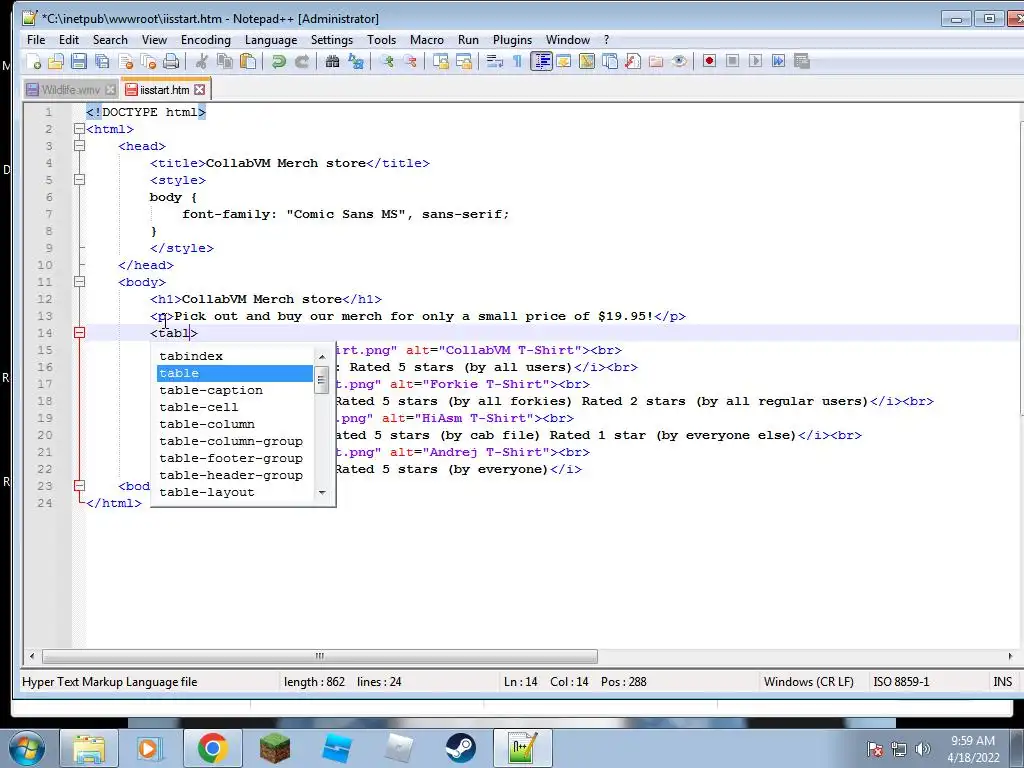Toggle file monitoring eye icon
Screen dimensions: 1024x768
click(679, 61)
